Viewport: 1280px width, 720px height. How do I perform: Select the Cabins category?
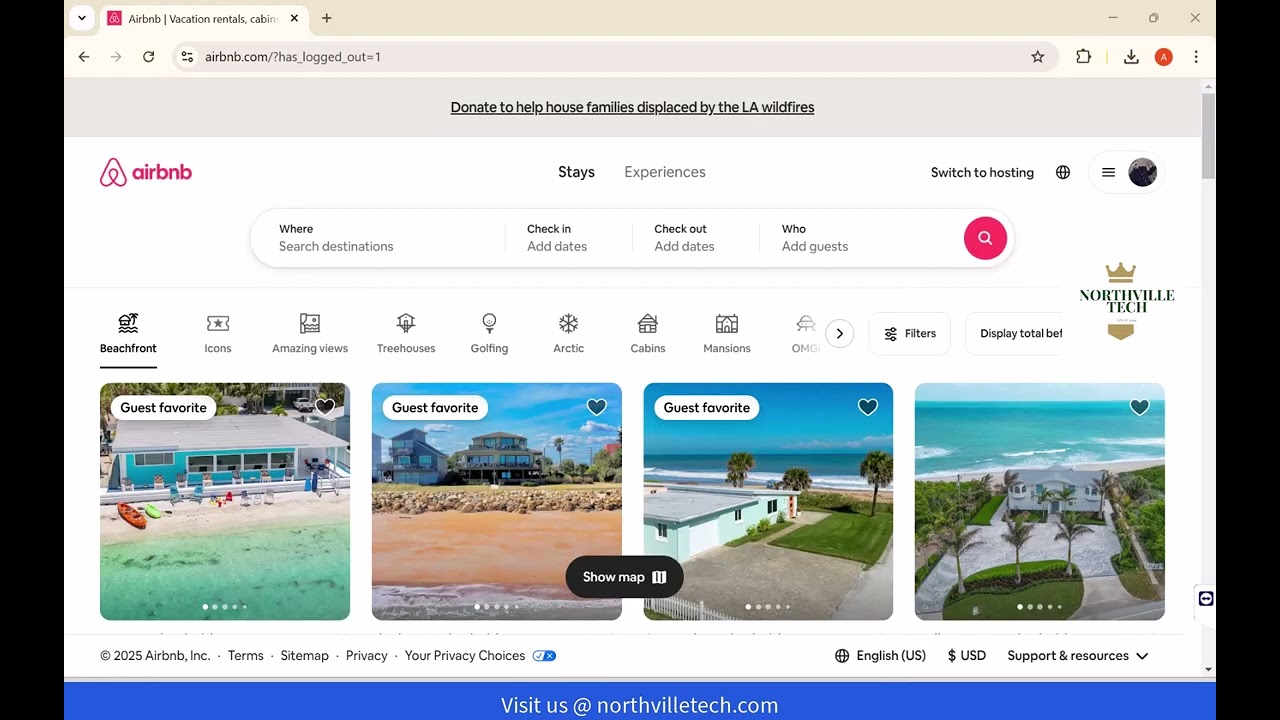click(x=648, y=334)
